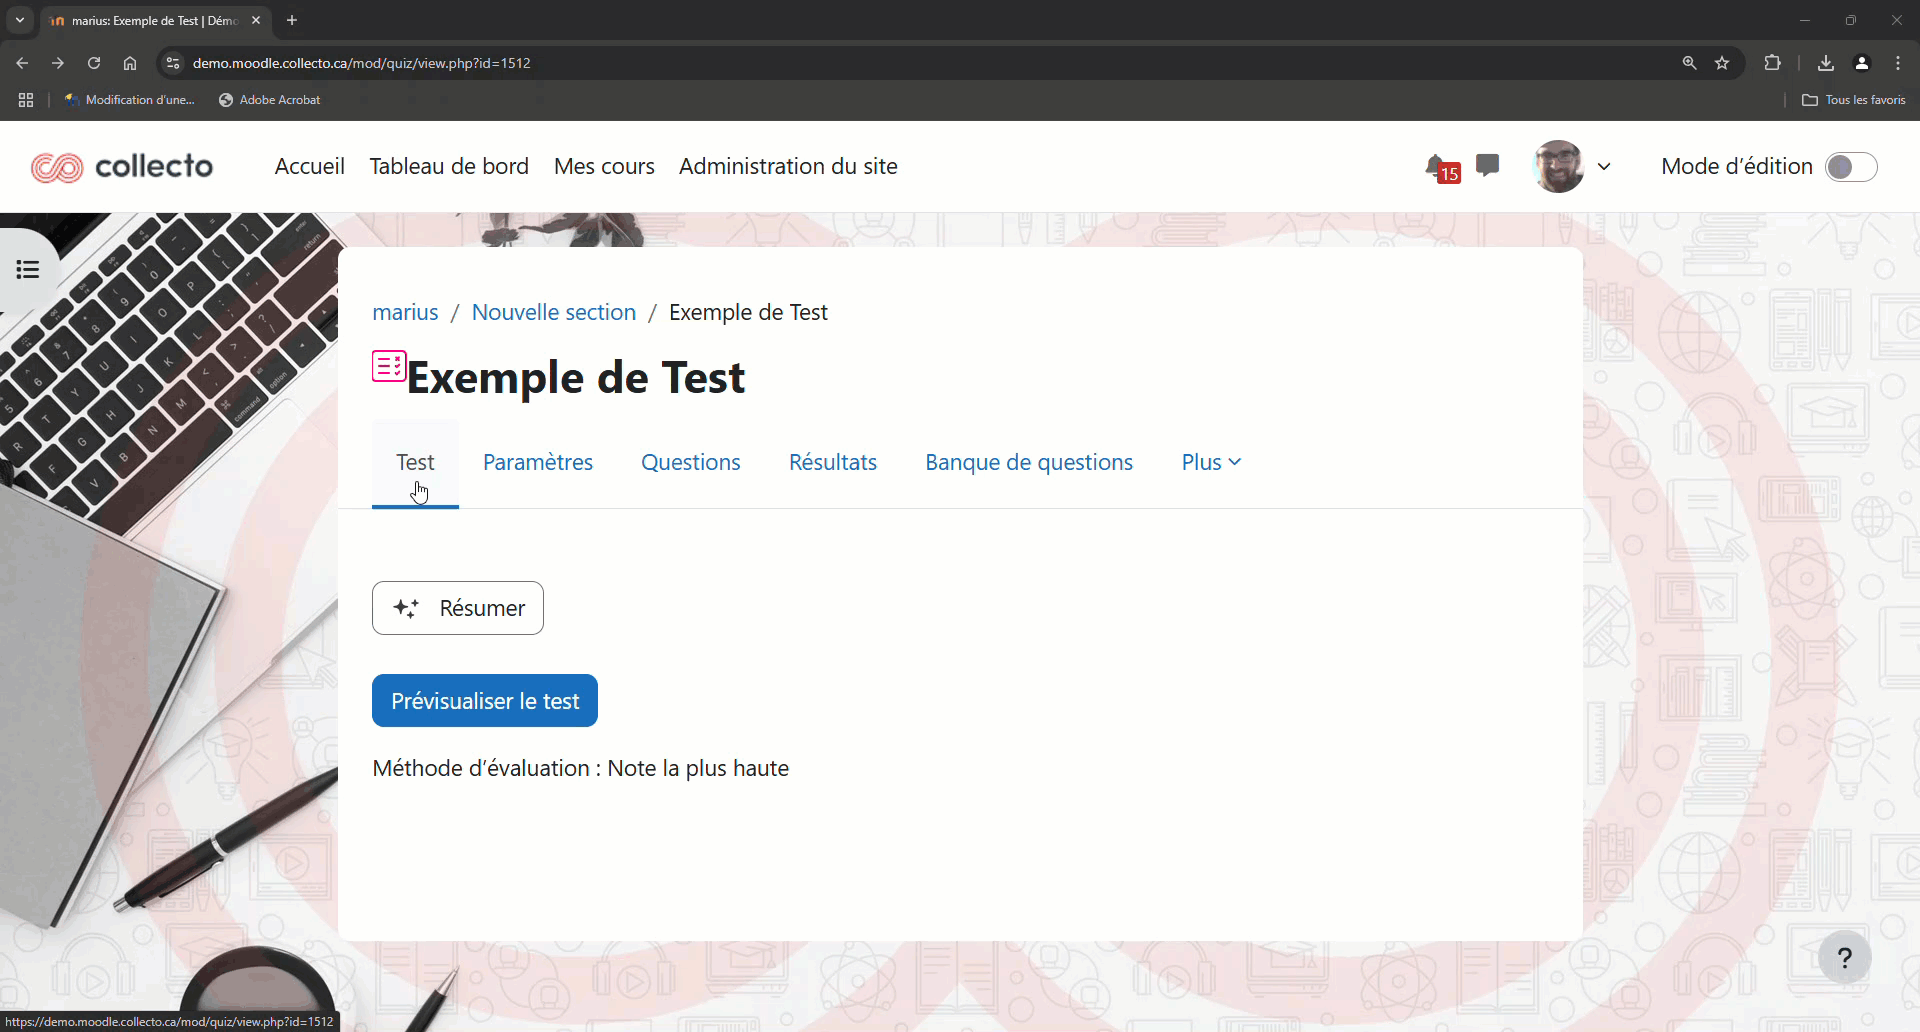This screenshot has width=1920, height=1032.
Task: Open Adobe Acrobat bookmark
Action: [270, 100]
